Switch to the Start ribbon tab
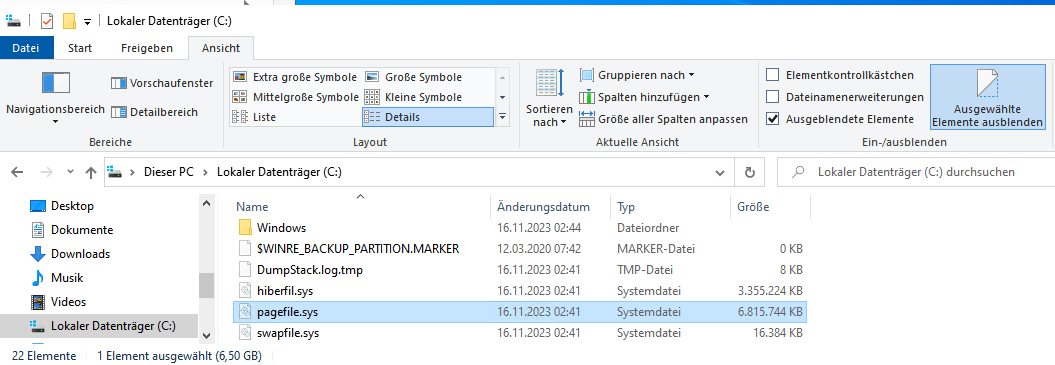Screen dimensions: 1055x365 point(80,48)
